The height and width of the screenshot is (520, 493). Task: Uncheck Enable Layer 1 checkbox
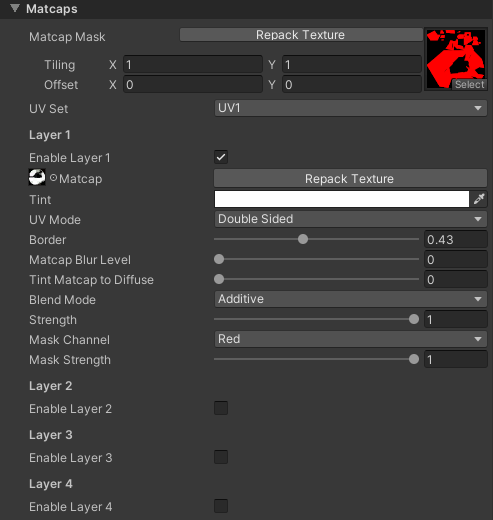(221, 157)
